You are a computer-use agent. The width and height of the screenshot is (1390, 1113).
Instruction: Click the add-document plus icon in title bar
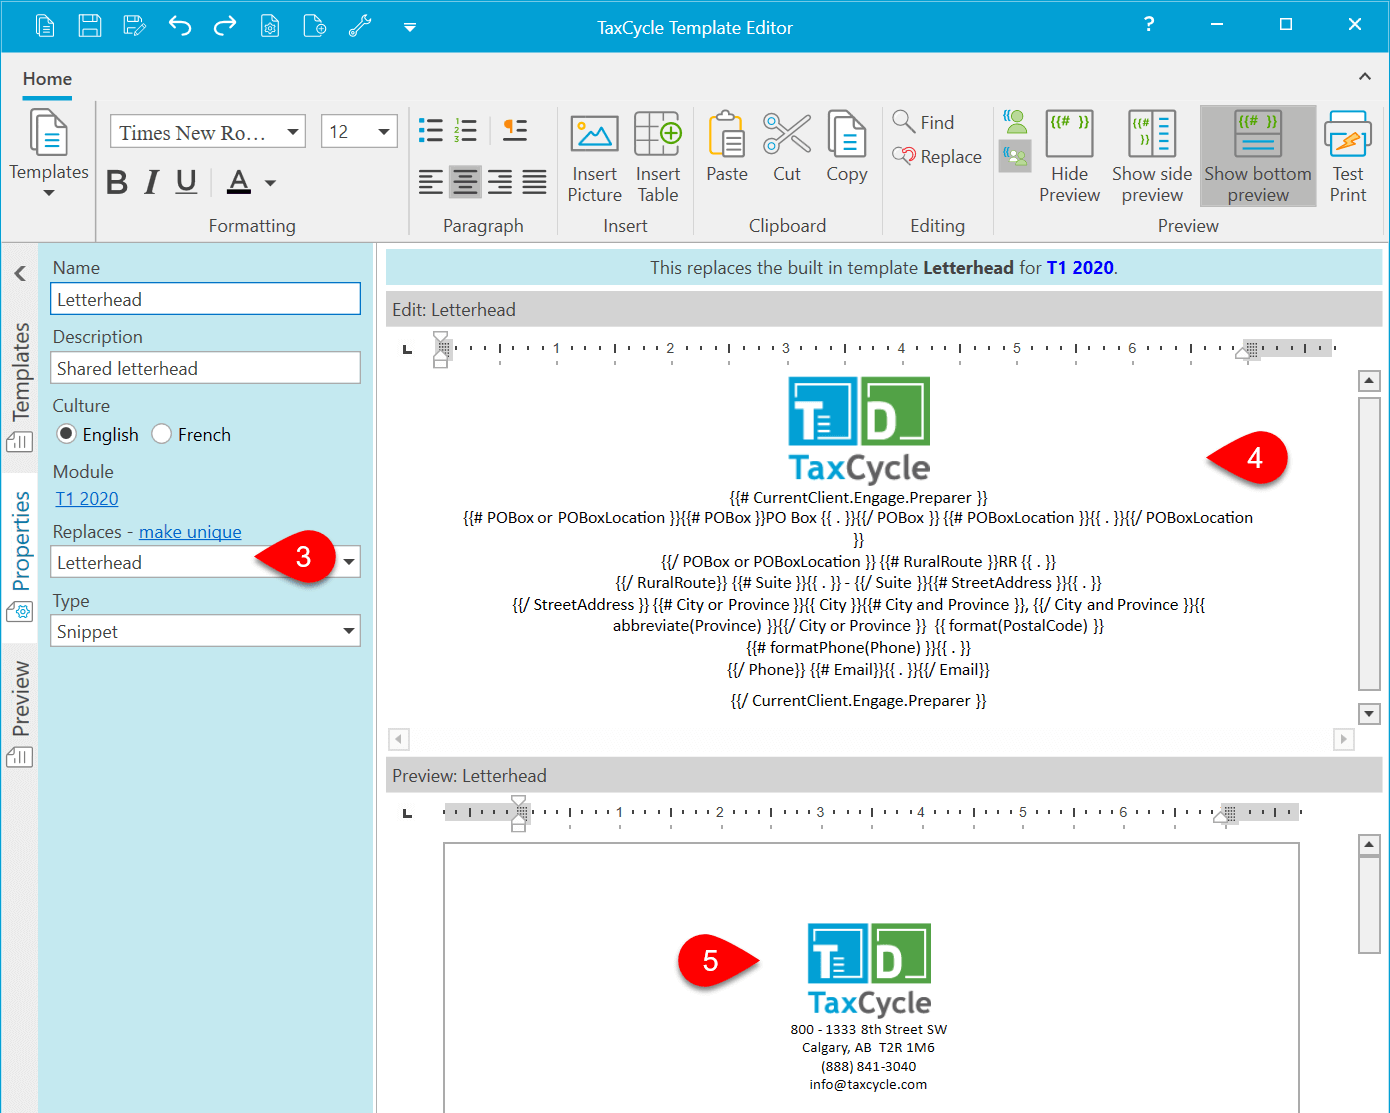315,26
